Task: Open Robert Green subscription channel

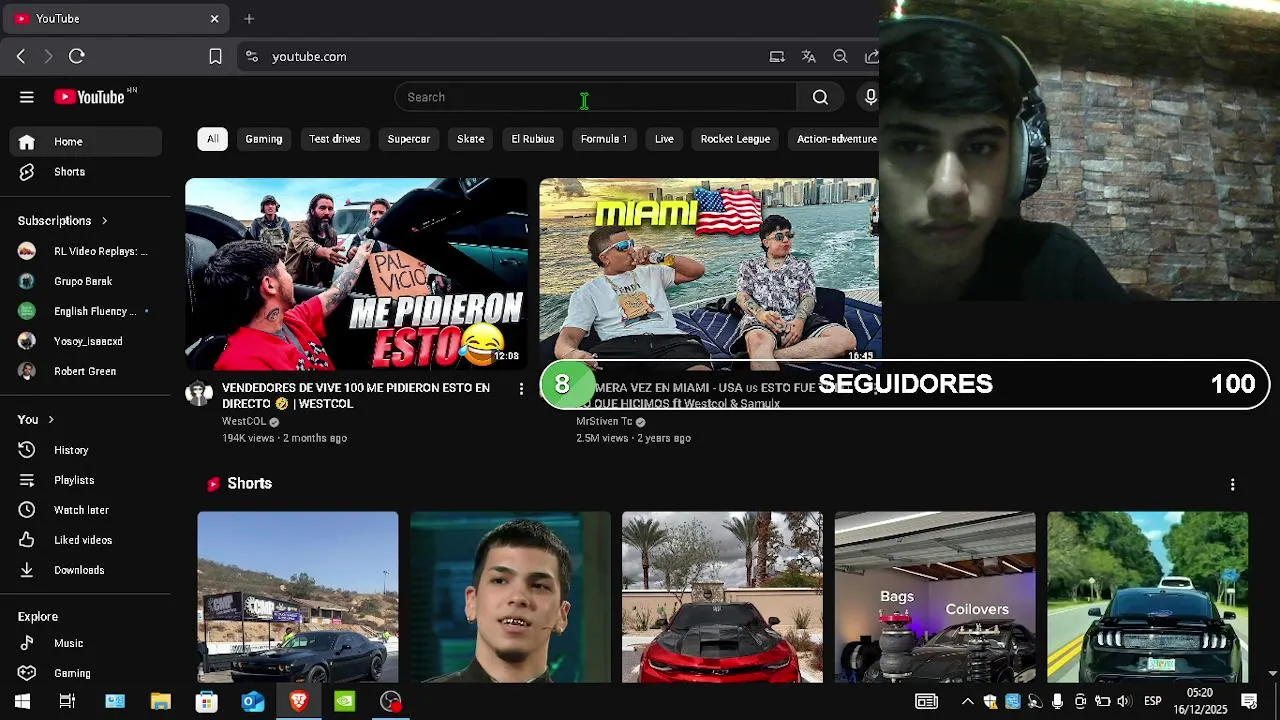Action: pos(85,371)
